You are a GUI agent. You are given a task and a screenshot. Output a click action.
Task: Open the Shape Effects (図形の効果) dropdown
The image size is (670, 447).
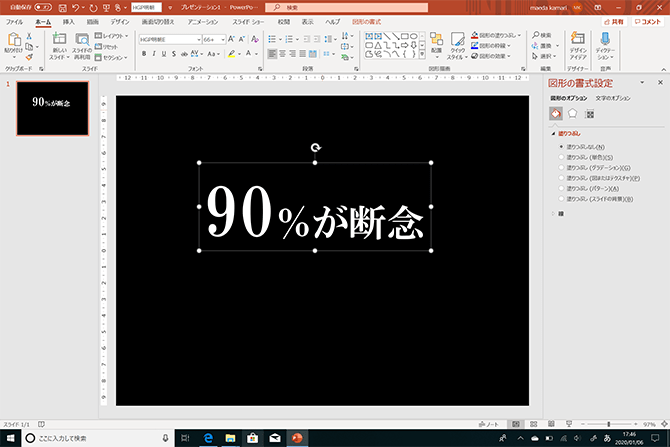point(491,56)
